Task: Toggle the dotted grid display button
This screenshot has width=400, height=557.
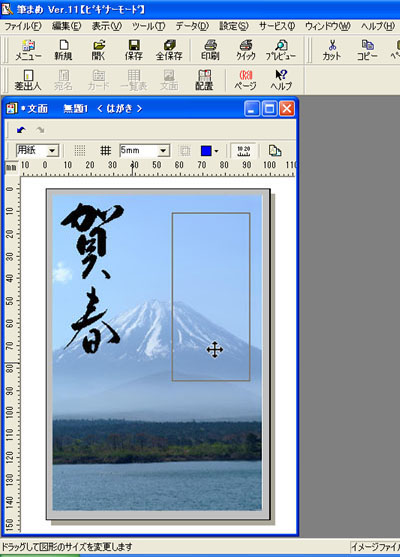Action: [x=80, y=151]
